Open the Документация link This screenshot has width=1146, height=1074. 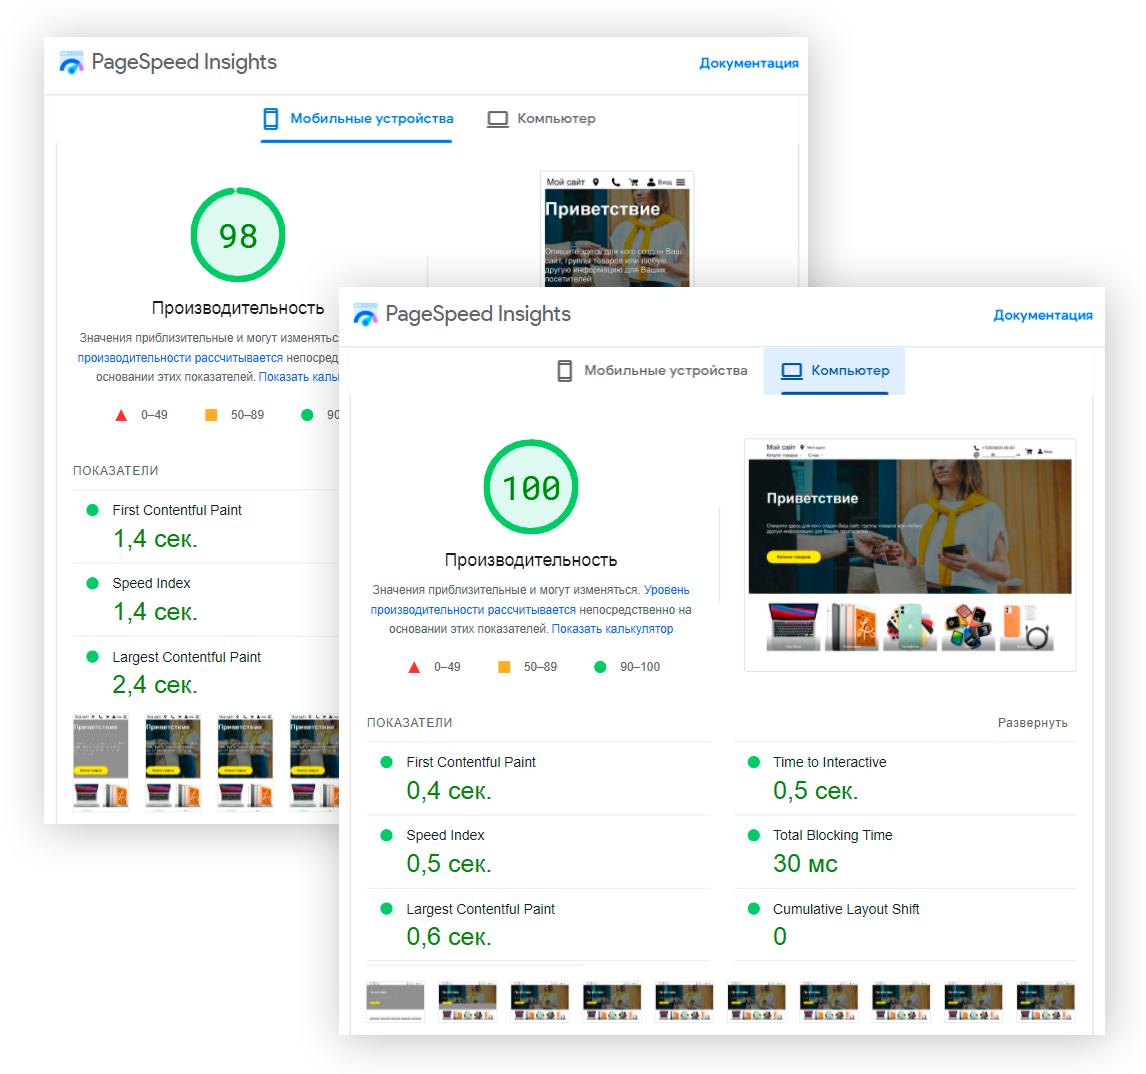click(1042, 314)
